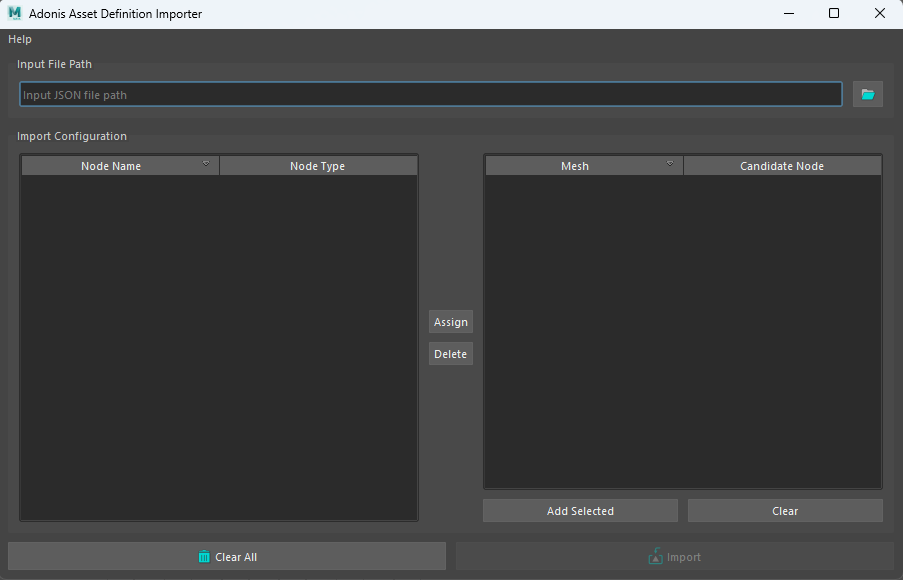Sort by Mesh column header
Image resolution: width=903 pixels, height=580 pixels.
point(584,166)
